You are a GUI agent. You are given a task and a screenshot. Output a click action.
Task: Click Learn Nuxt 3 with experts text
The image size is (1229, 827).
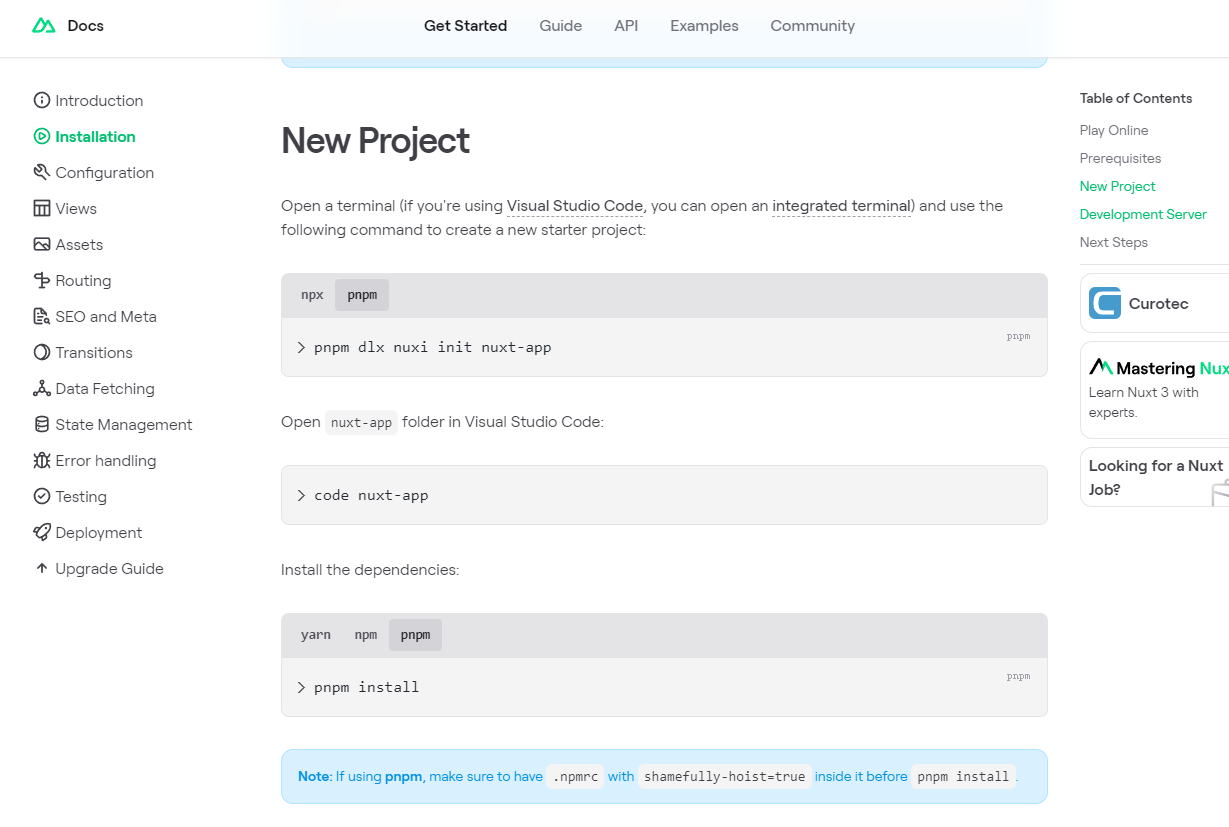click(x=1144, y=402)
